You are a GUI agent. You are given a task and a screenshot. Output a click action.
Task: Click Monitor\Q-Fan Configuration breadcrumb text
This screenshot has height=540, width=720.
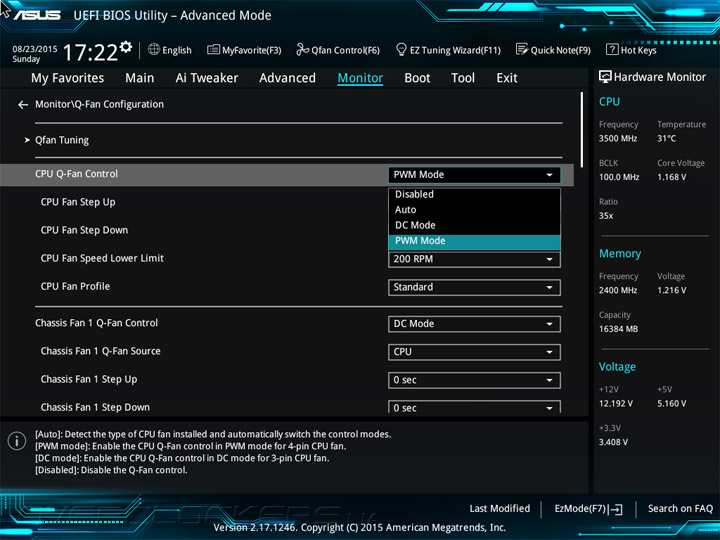[x=100, y=105]
